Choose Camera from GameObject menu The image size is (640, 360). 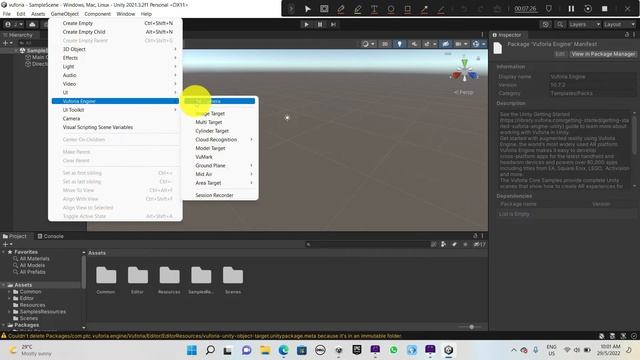click(x=115, y=118)
